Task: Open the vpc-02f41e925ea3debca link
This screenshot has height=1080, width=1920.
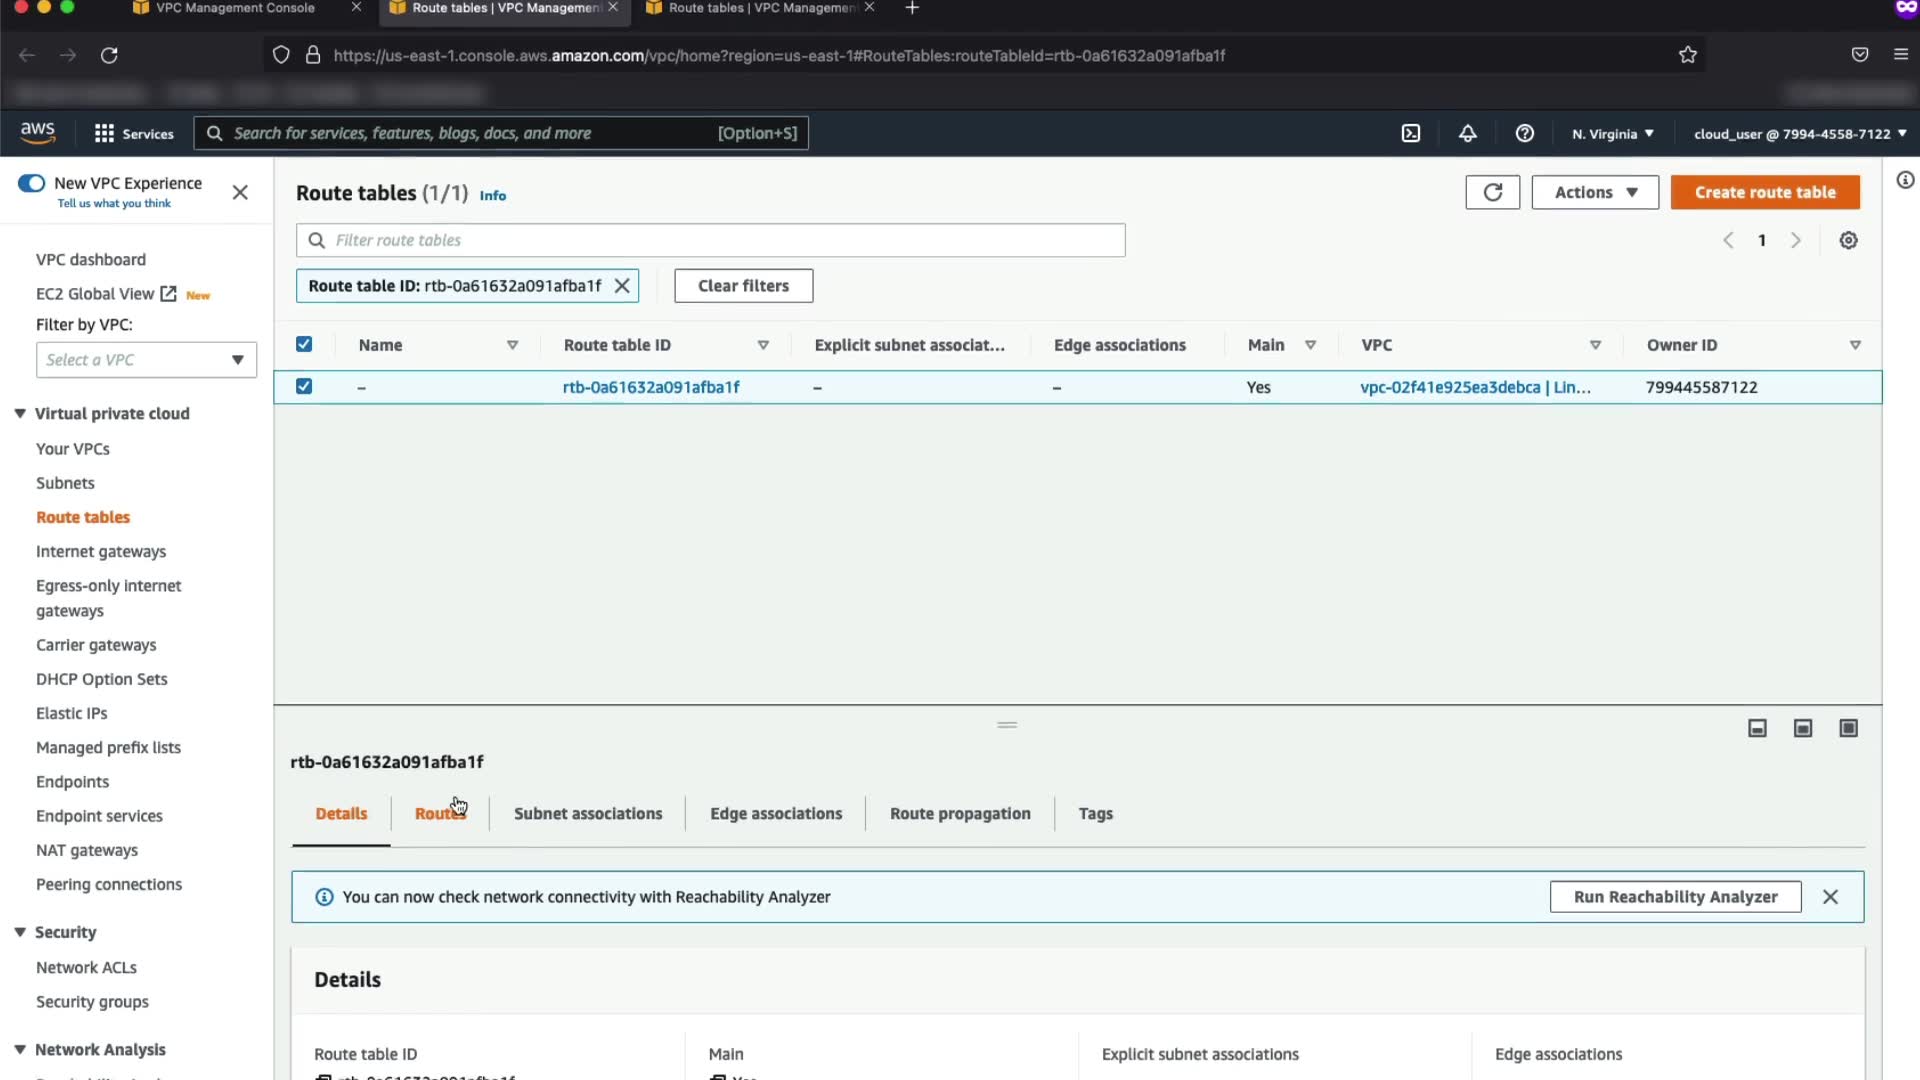Action: [x=1450, y=387]
